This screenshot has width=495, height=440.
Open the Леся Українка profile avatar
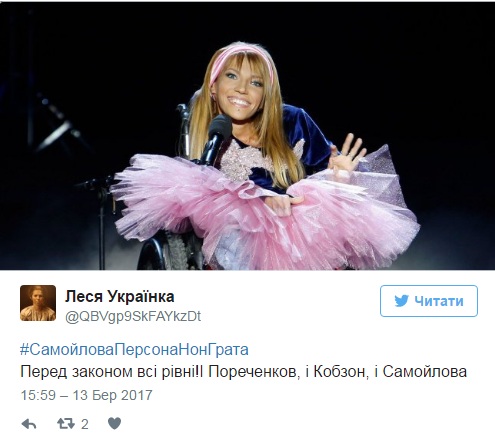point(38,303)
